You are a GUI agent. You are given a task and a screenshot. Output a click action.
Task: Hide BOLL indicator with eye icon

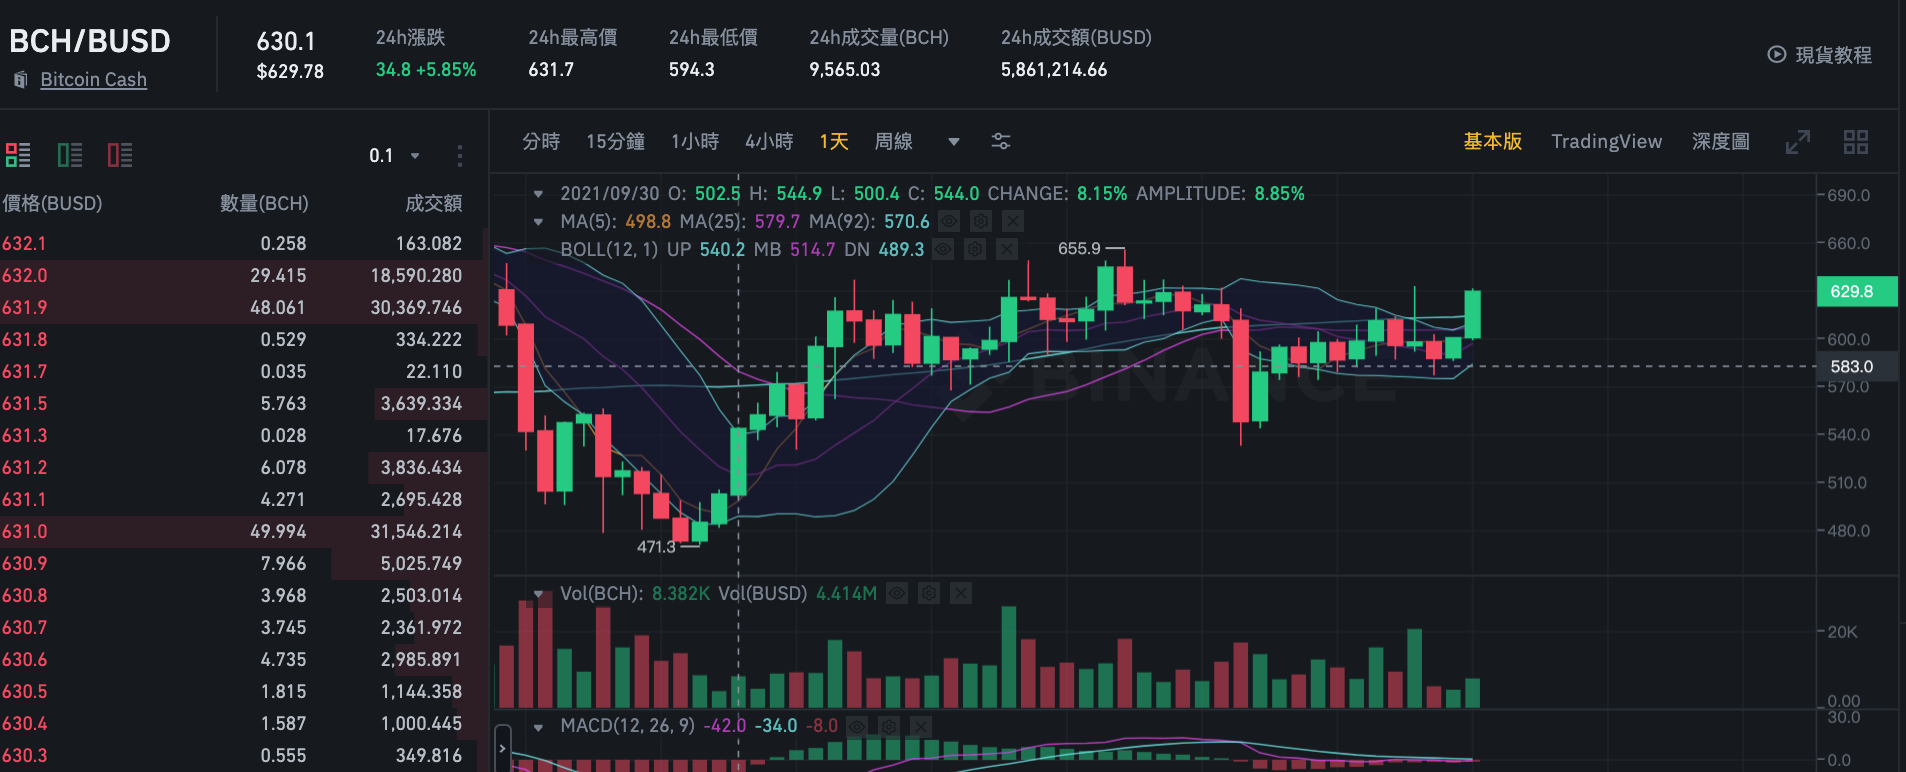click(x=943, y=249)
